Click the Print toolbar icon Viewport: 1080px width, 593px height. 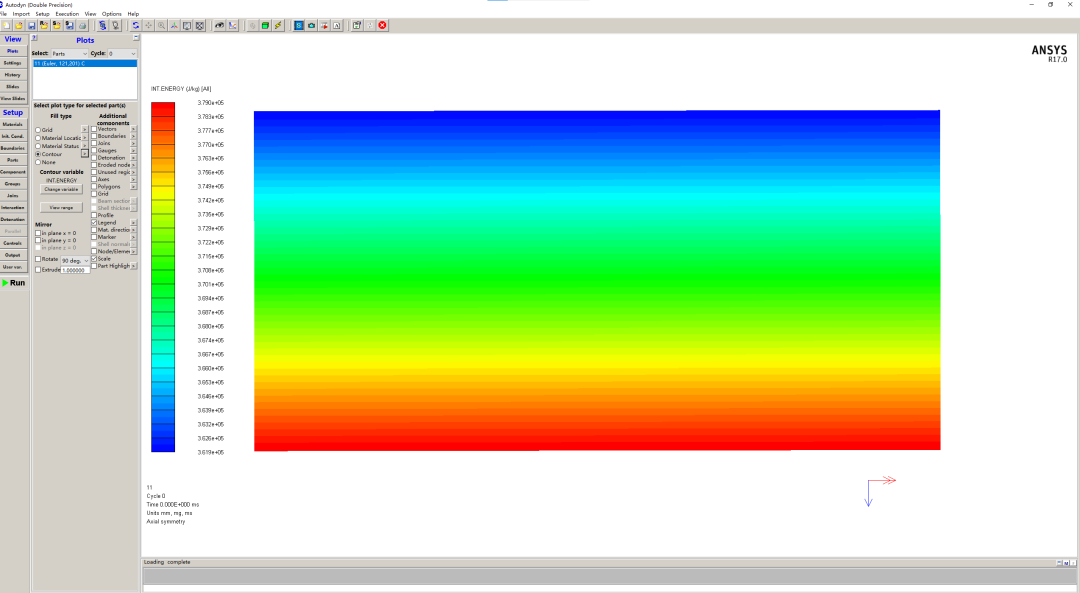83,25
